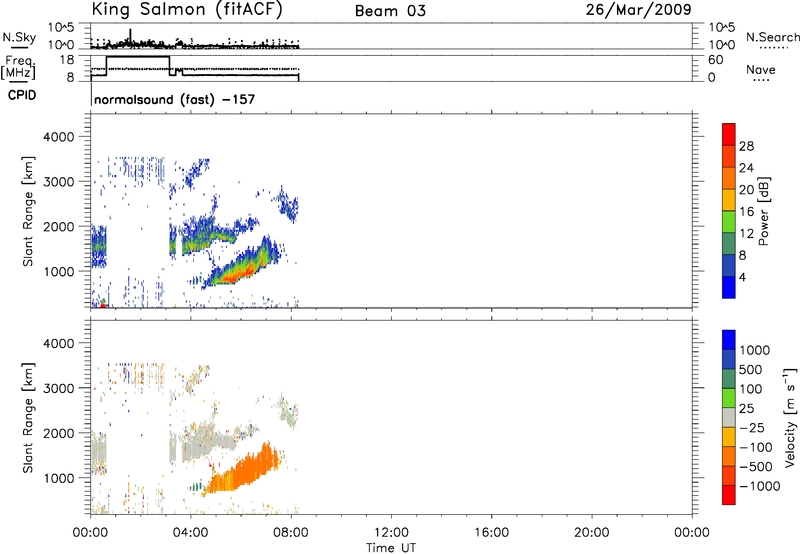This screenshot has height=554, width=800.
Task: Click '1000' tick on Velocity colorbar
Action: [x=754, y=350]
